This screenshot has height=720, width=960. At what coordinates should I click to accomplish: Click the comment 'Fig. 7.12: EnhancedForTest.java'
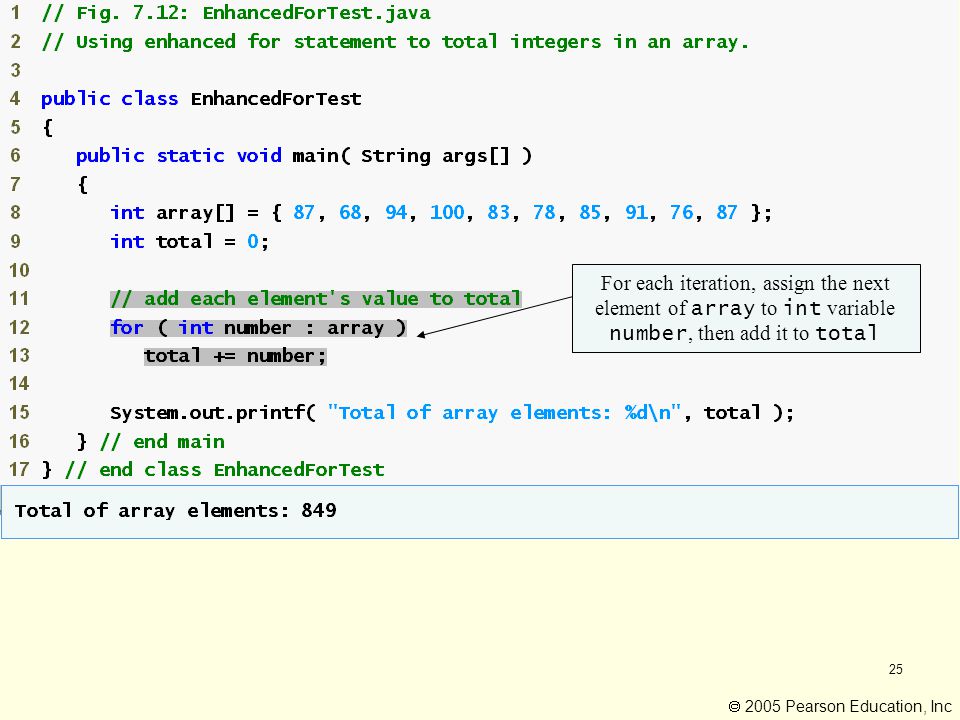coord(236,13)
